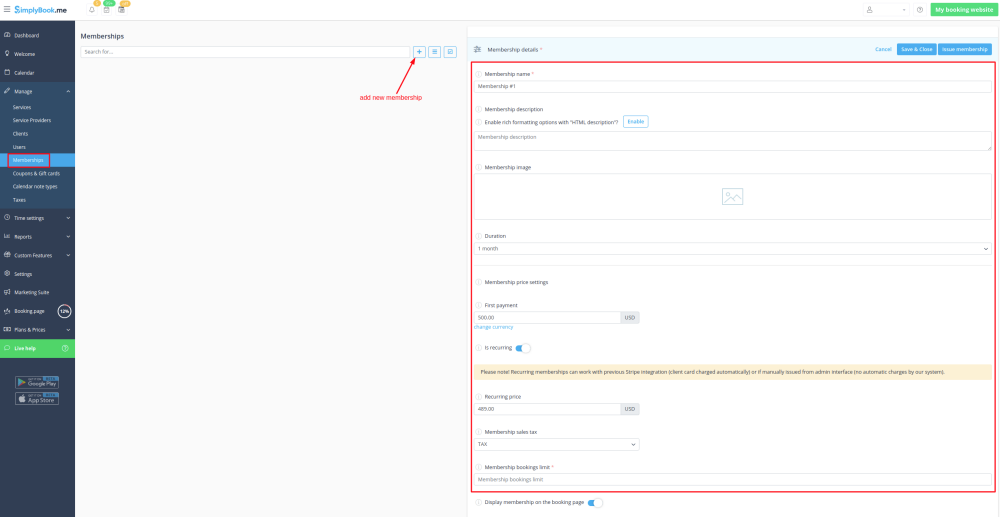The image size is (1000, 517).
Task: Open the notifications bell icon
Action: pyautogui.click(x=92, y=9)
